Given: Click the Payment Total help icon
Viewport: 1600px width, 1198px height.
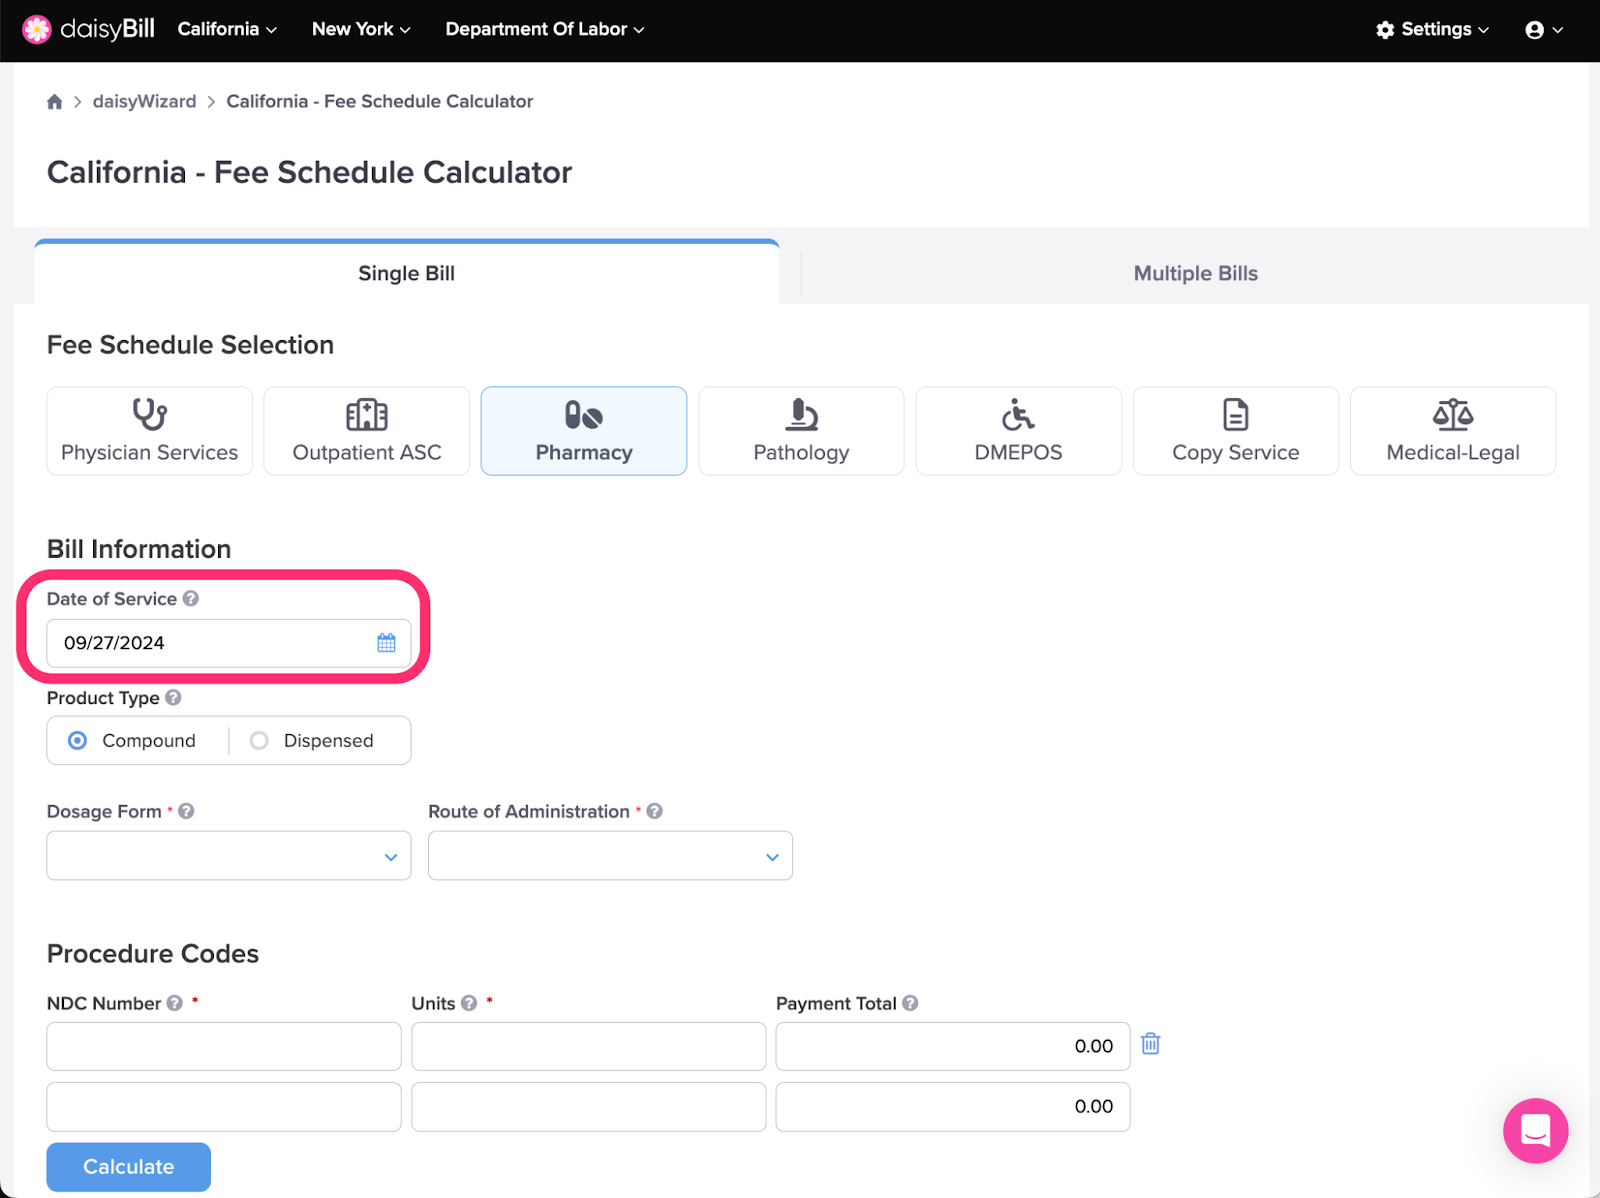Looking at the screenshot, I should tap(910, 1004).
